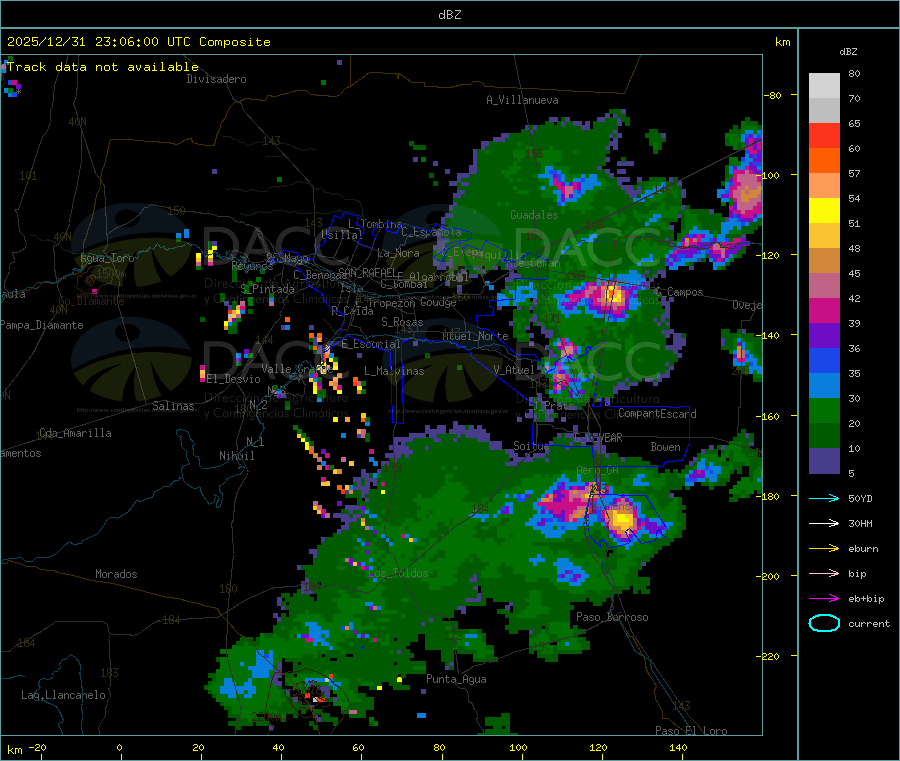Click the 'El_Desvio' map label

tap(234, 379)
